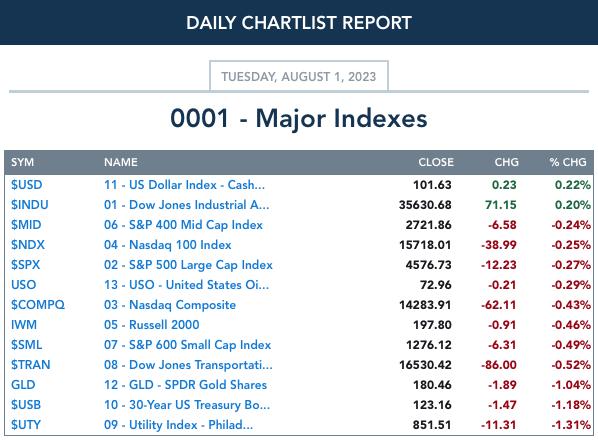This screenshot has width=598, height=440.
Task: Open the $INDU symbol link
Action: pyautogui.click(x=29, y=205)
